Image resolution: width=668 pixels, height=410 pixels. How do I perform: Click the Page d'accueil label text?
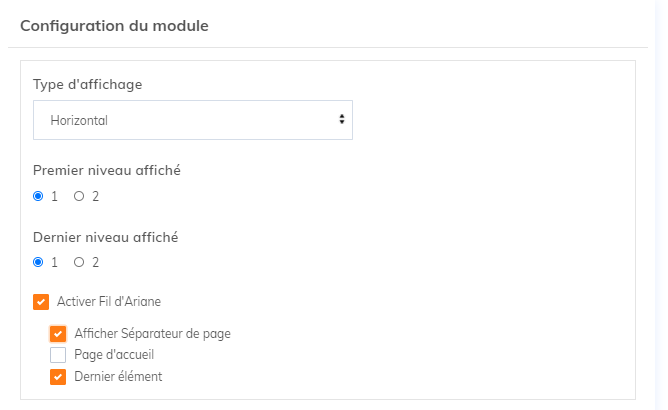pos(114,355)
